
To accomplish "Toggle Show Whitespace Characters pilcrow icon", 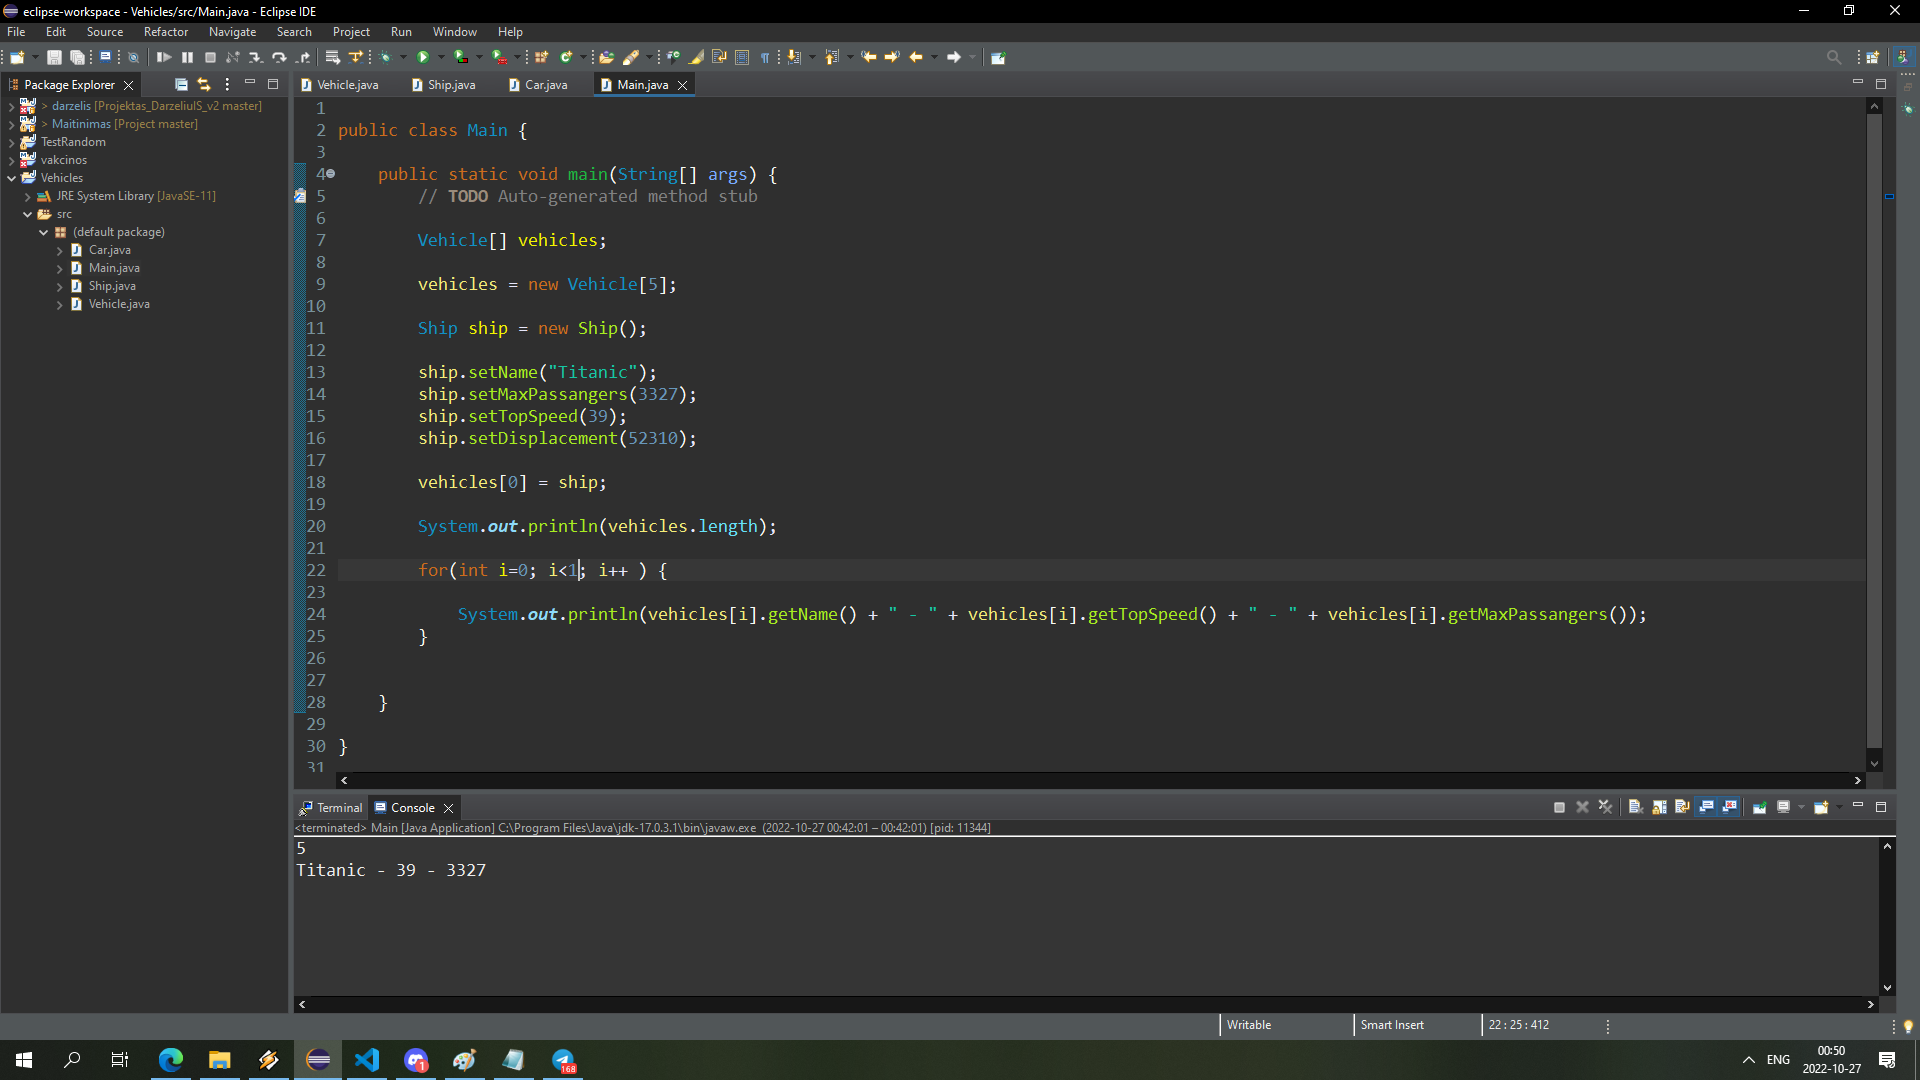I will tap(765, 57).
